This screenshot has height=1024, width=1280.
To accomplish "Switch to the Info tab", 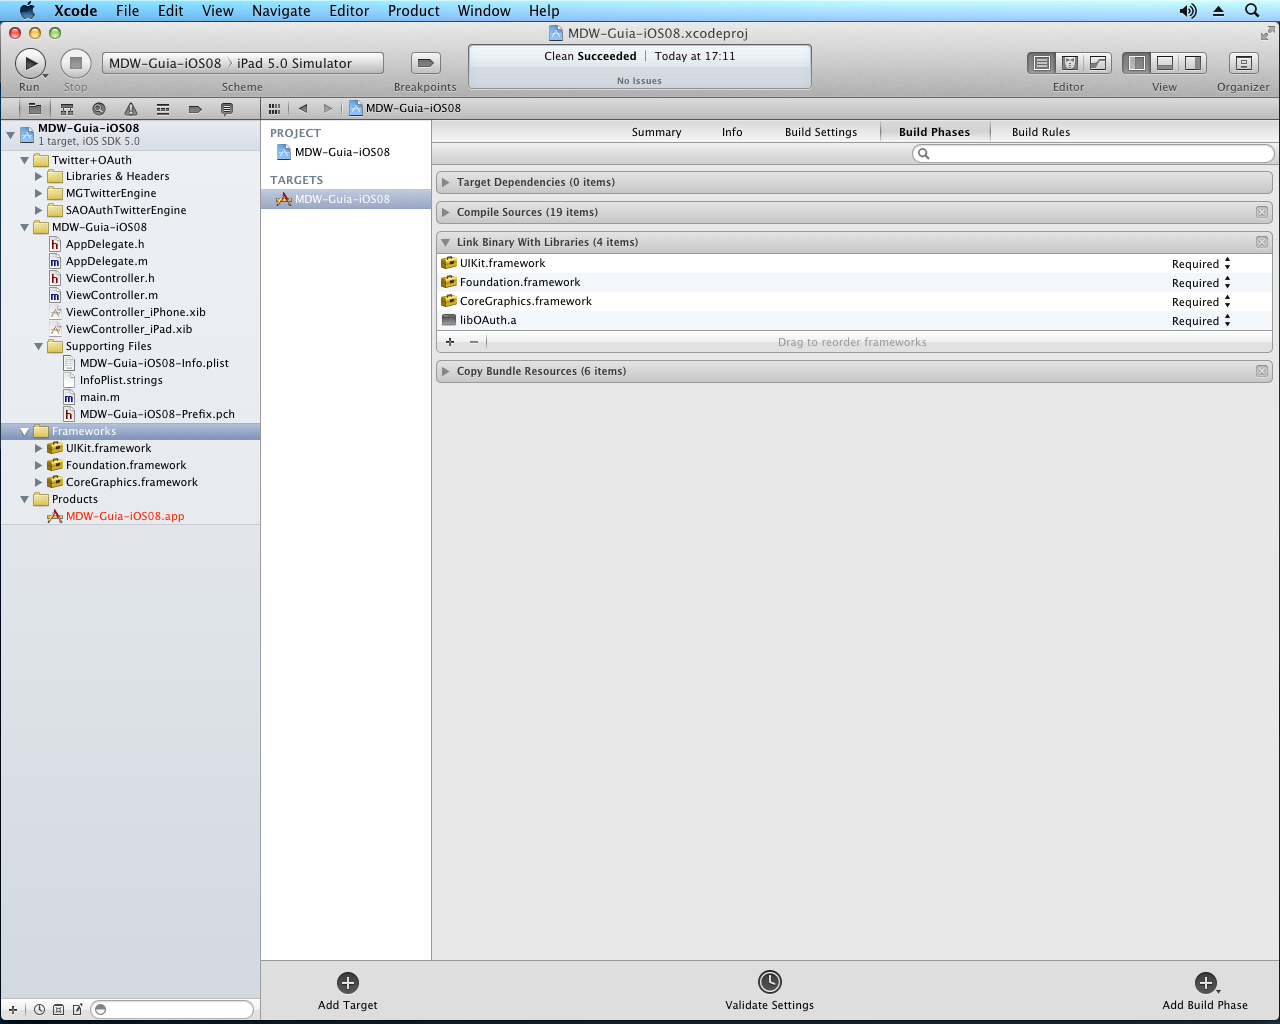I will (732, 132).
